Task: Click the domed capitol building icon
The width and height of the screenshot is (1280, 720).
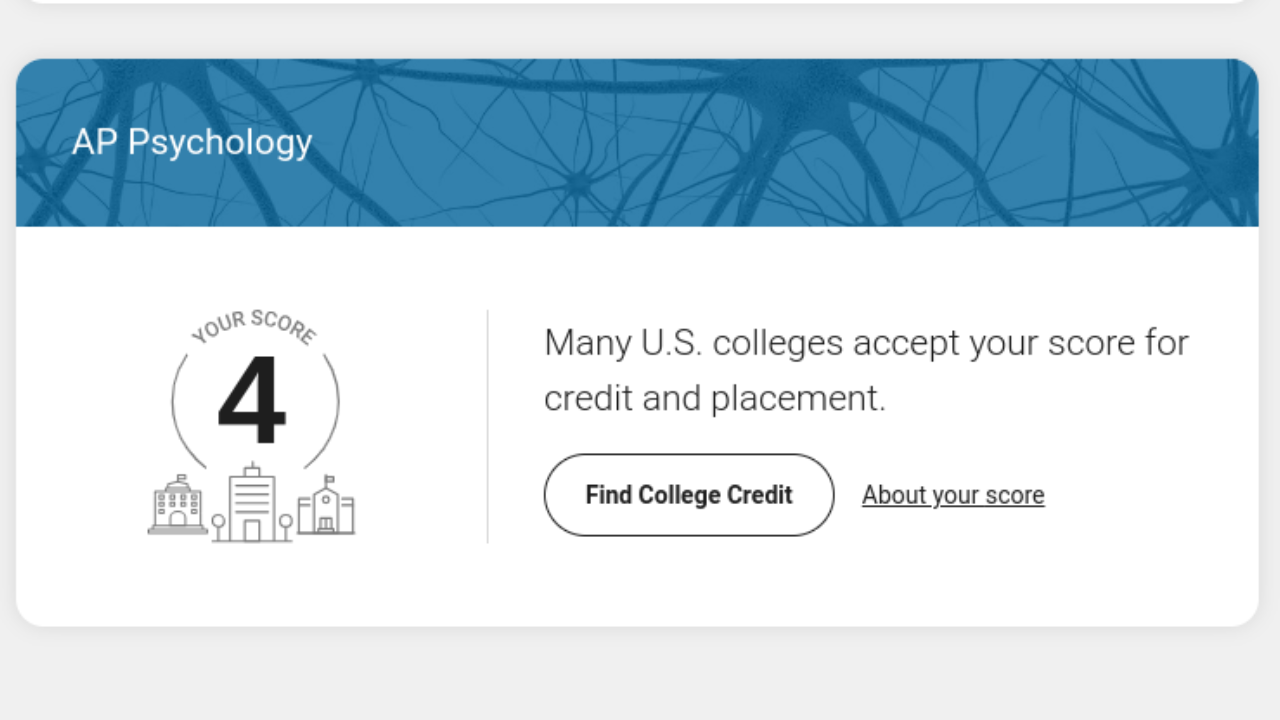Action: click(178, 505)
